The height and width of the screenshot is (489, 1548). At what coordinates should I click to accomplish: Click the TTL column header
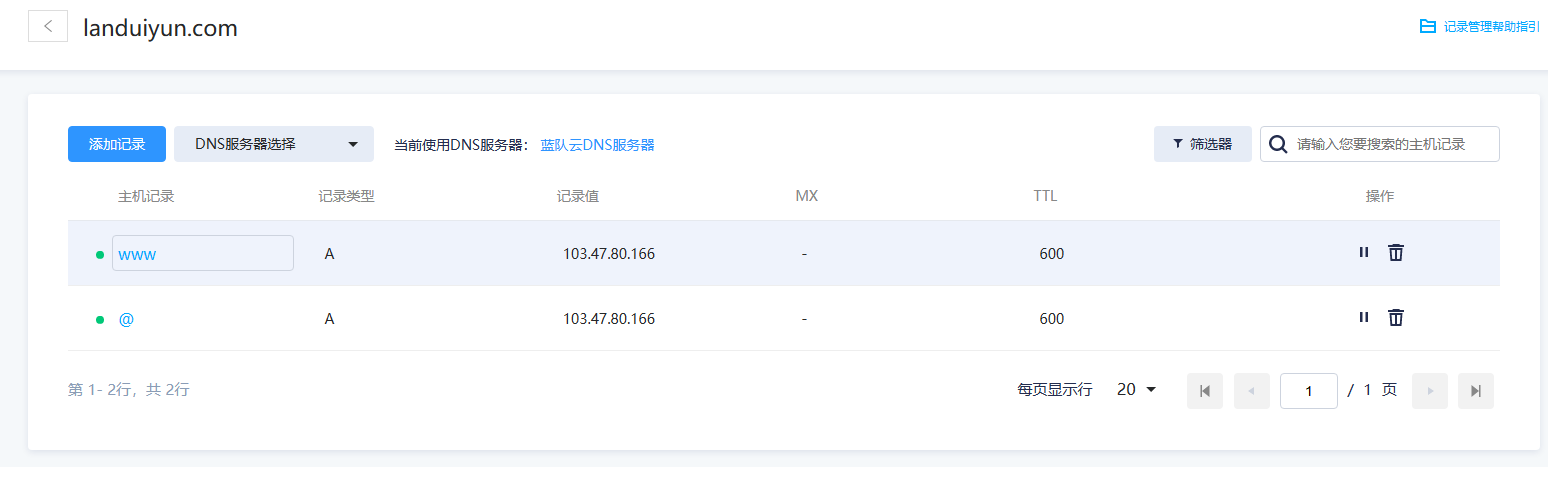(x=1045, y=196)
